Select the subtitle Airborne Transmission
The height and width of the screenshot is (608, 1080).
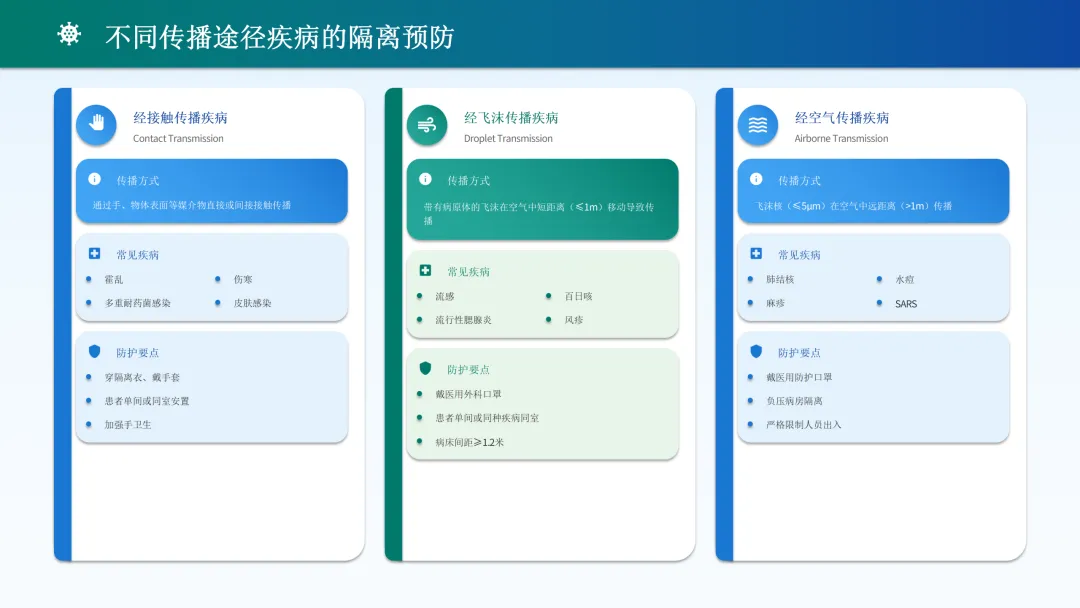(841, 138)
